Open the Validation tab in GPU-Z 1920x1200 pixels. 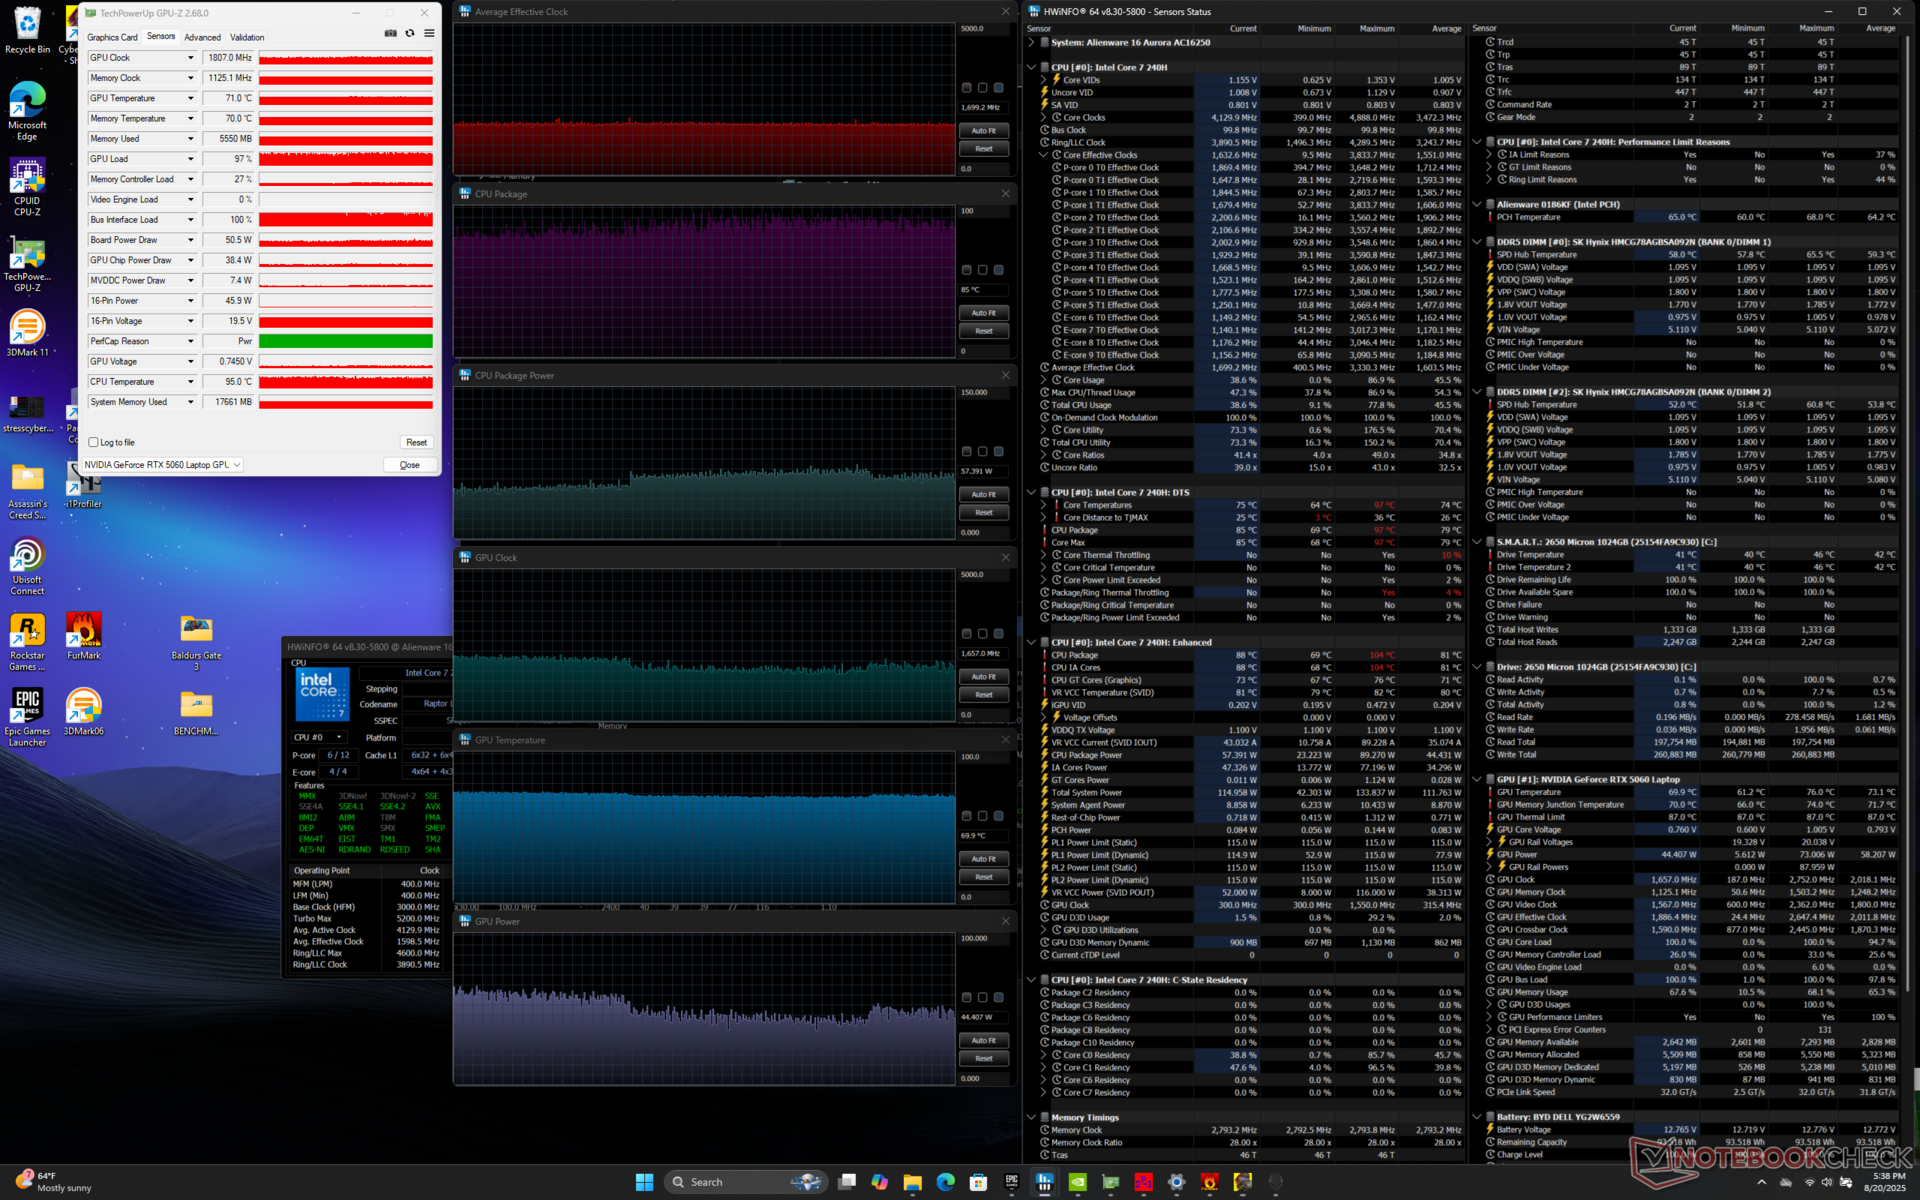tap(247, 37)
